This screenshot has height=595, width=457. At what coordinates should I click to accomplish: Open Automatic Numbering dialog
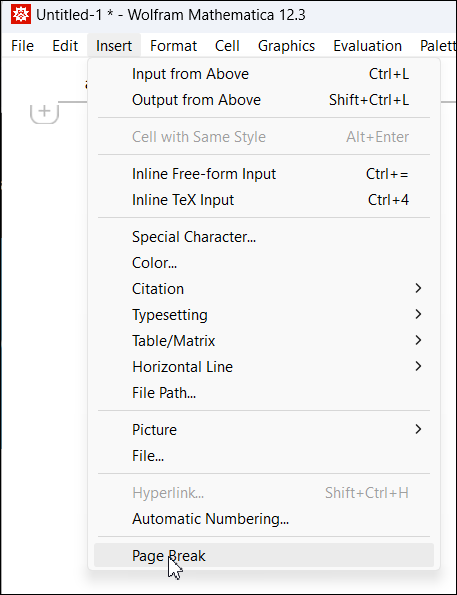tap(264, 519)
